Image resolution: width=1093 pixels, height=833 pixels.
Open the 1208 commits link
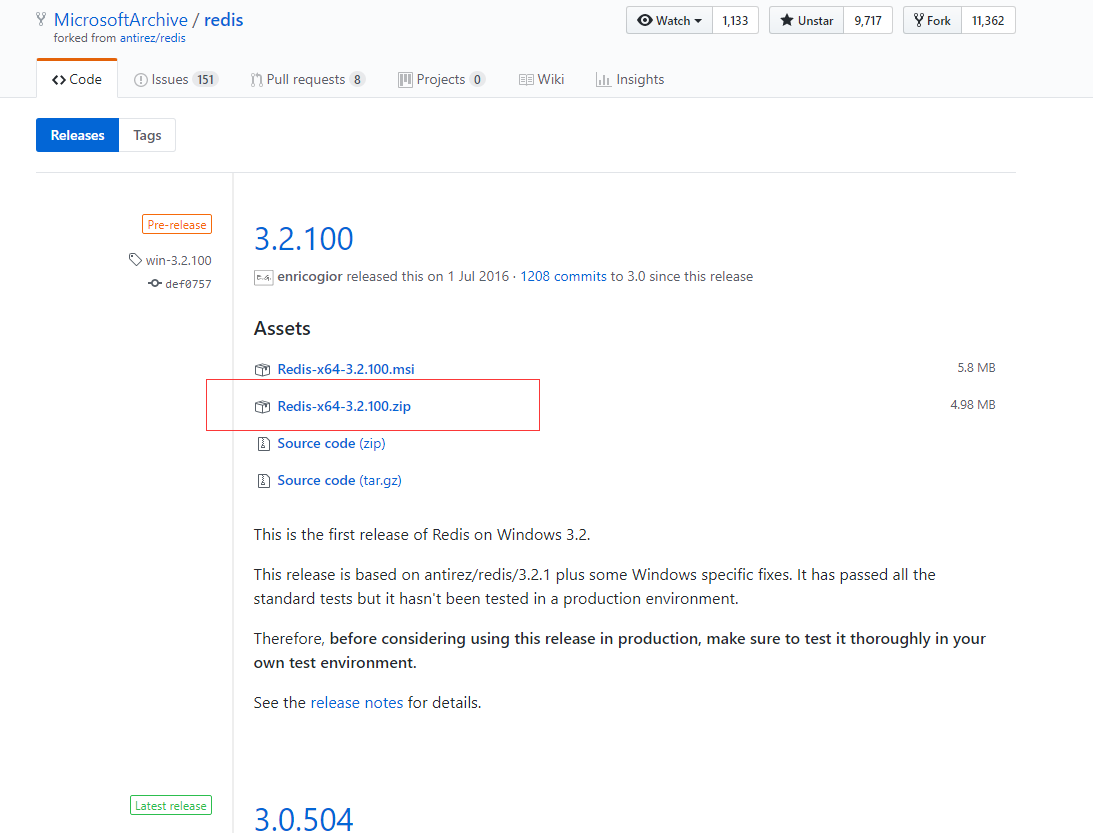(x=563, y=277)
